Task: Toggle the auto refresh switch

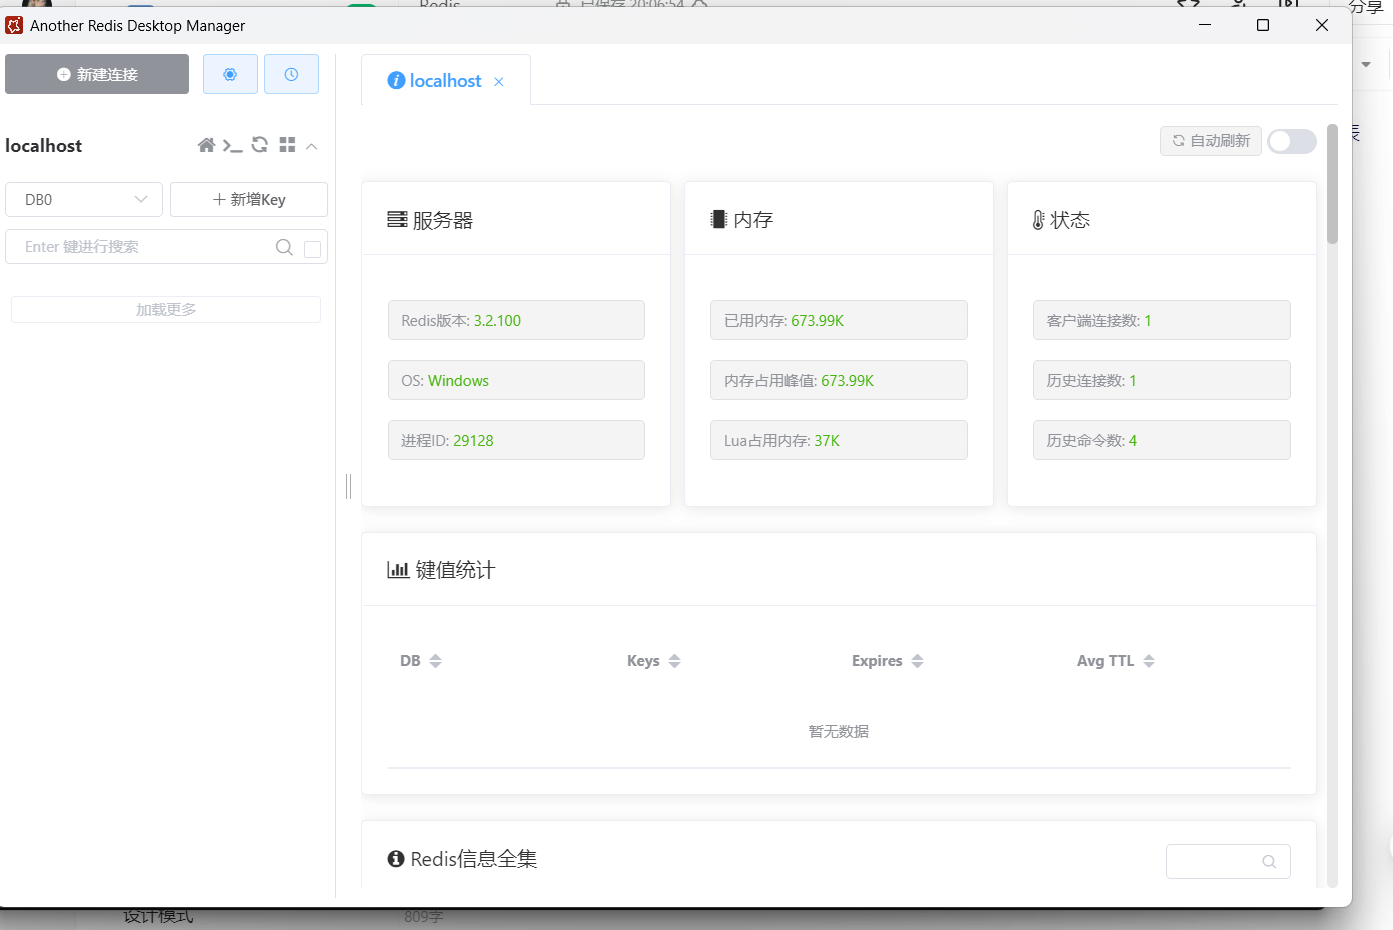Action: pos(1292,141)
